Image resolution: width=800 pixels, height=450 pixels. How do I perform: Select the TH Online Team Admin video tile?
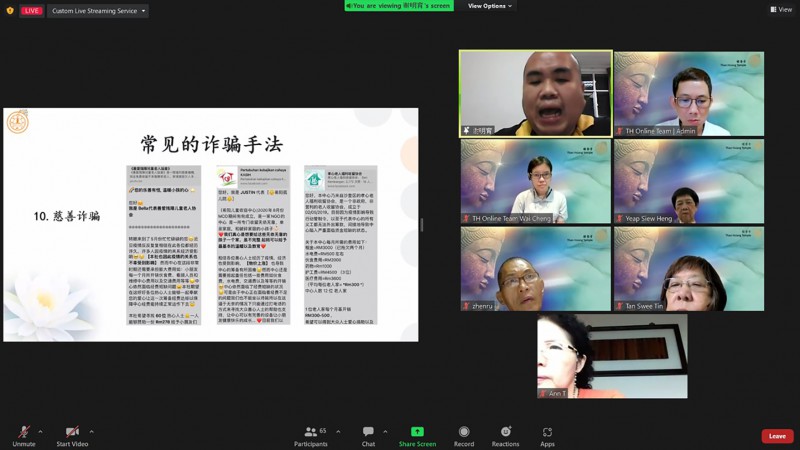click(688, 94)
